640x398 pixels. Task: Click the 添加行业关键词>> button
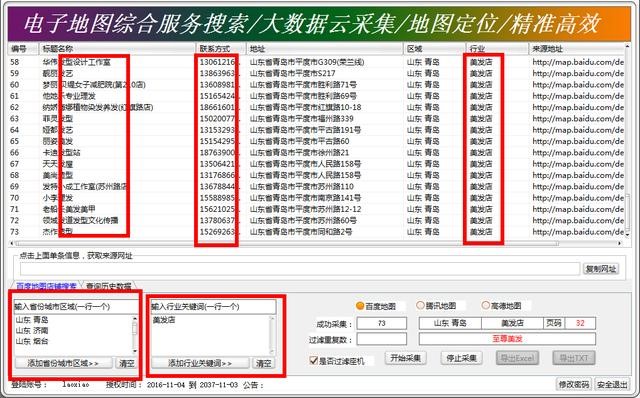click(x=200, y=363)
